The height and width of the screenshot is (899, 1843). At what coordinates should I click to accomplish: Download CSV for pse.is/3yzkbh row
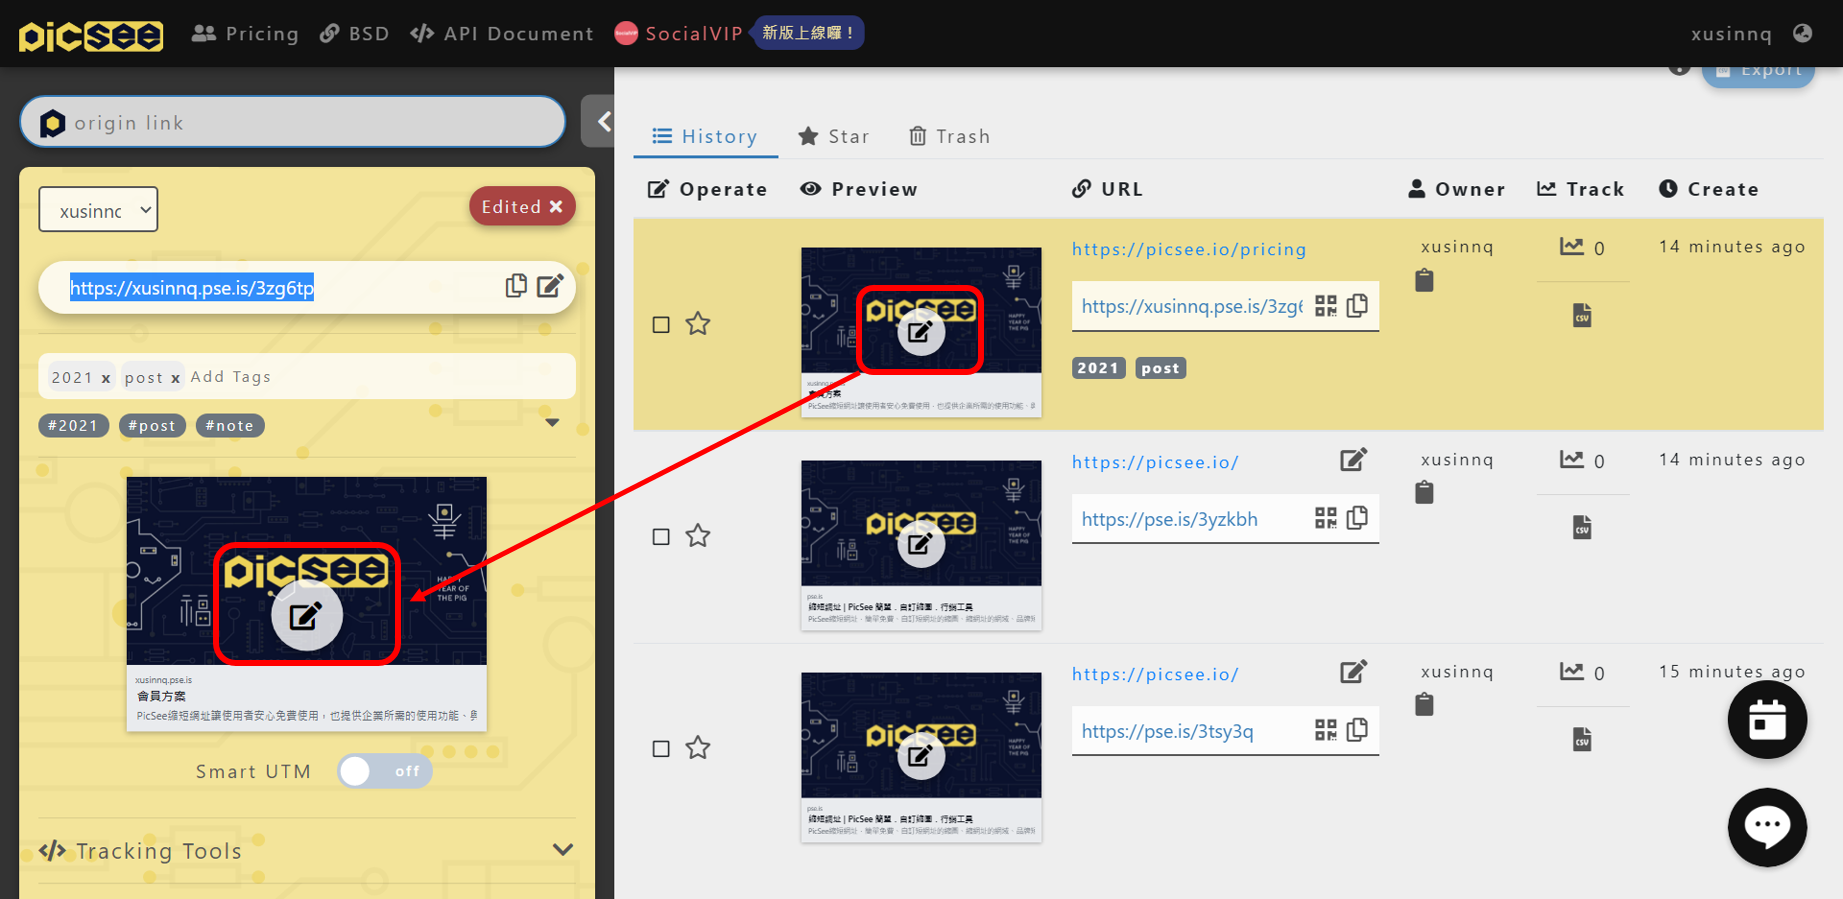1582,528
